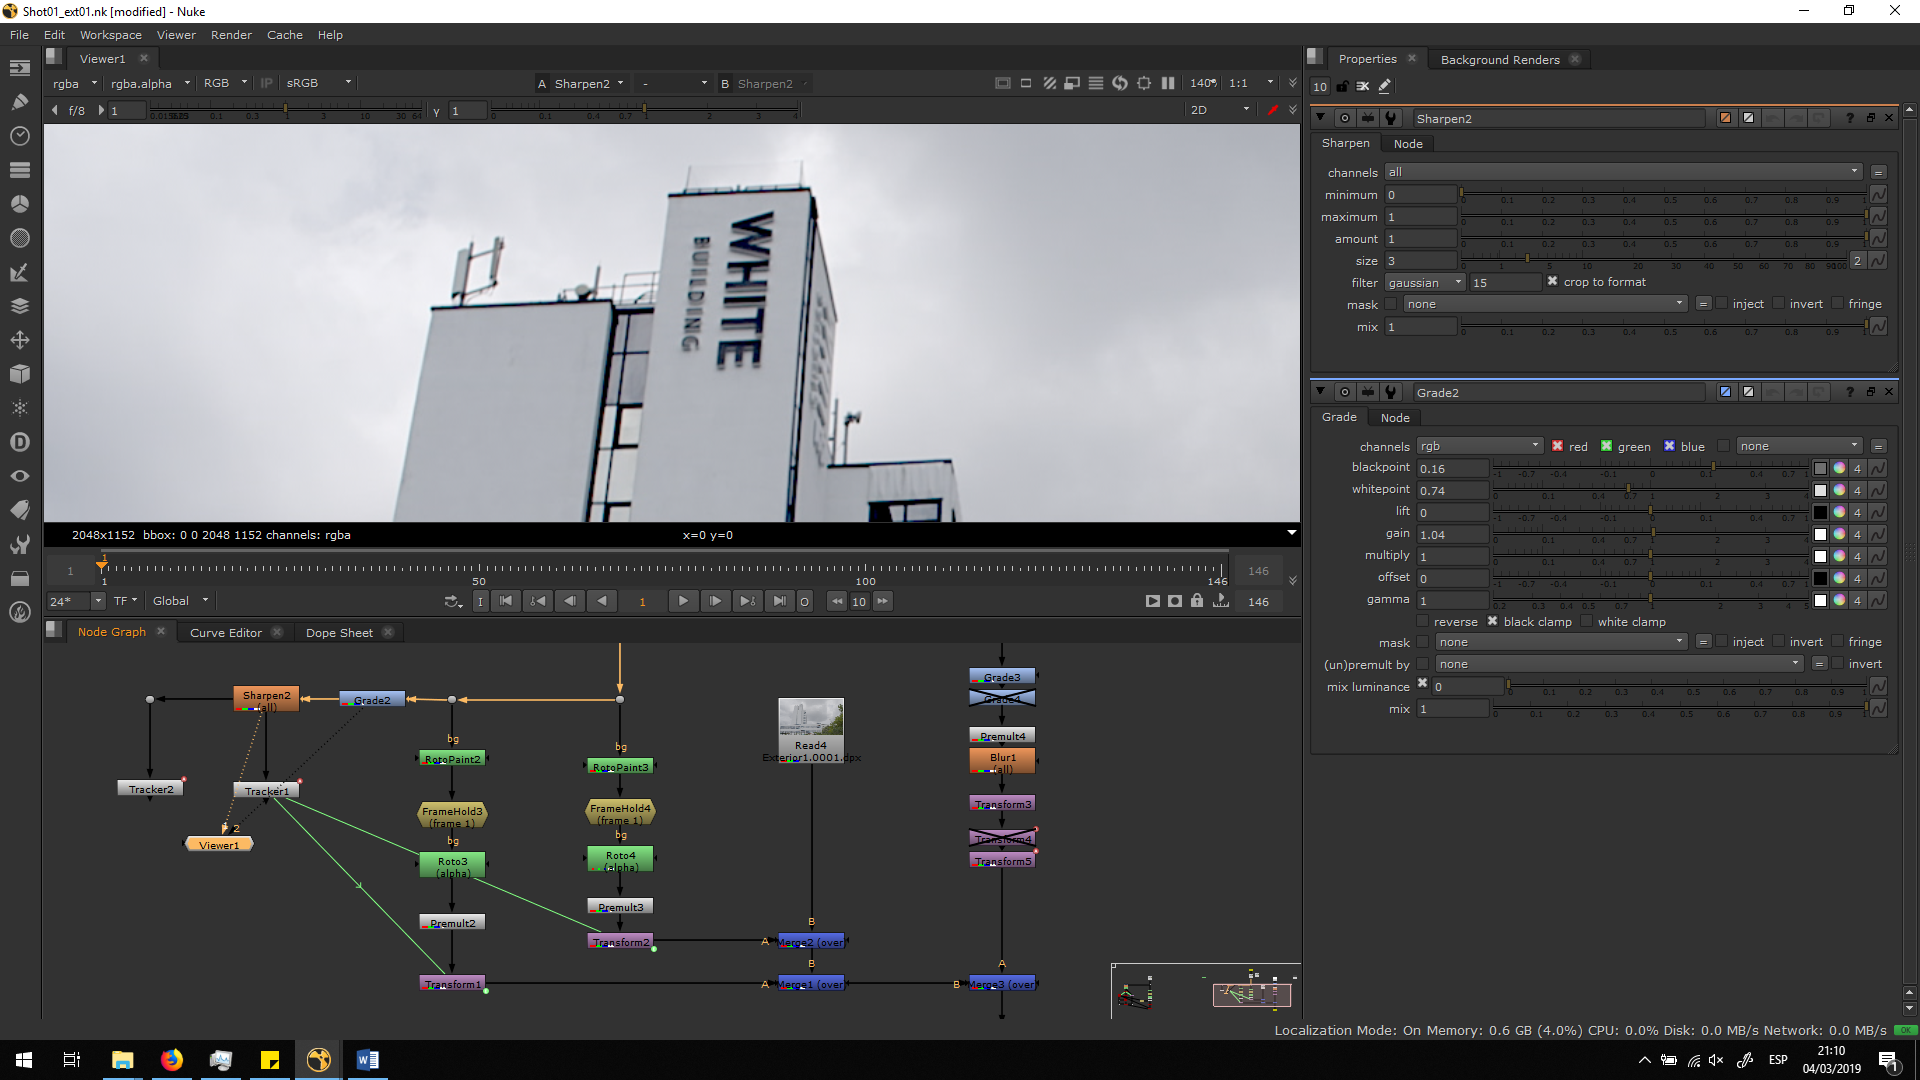
Task: Toggle the crop to format checkbox
Action: [1552, 282]
